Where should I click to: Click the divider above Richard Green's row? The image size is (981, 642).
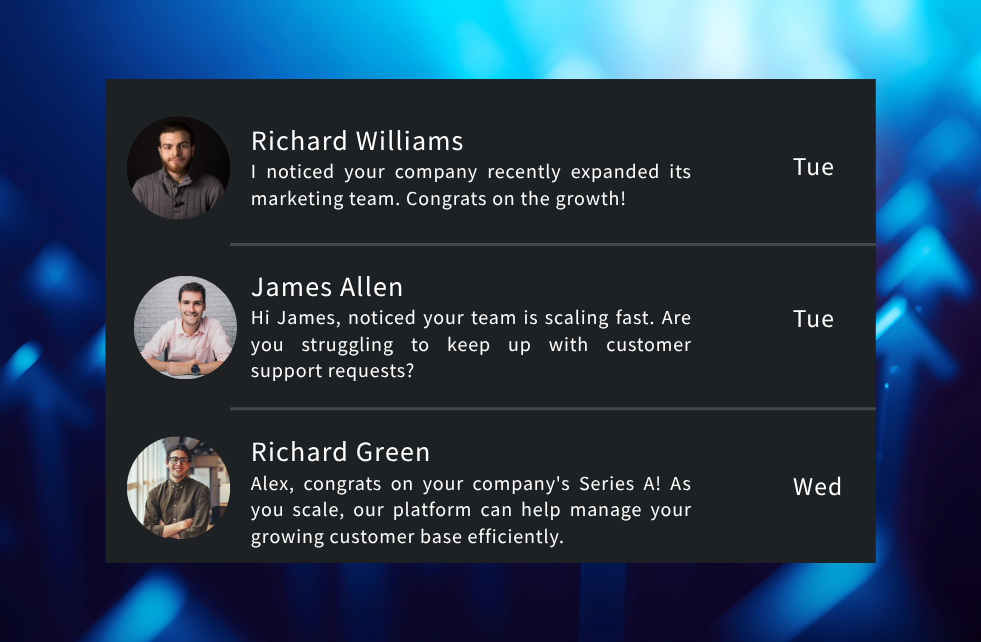(x=552, y=407)
